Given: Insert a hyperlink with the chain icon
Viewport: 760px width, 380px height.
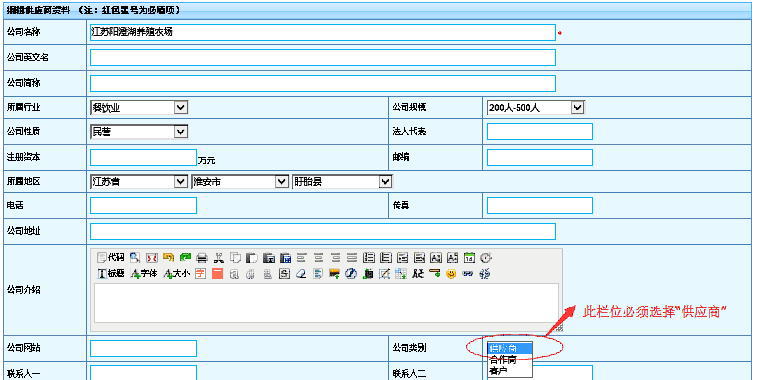Looking at the screenshot, I should tap(468, 274).
